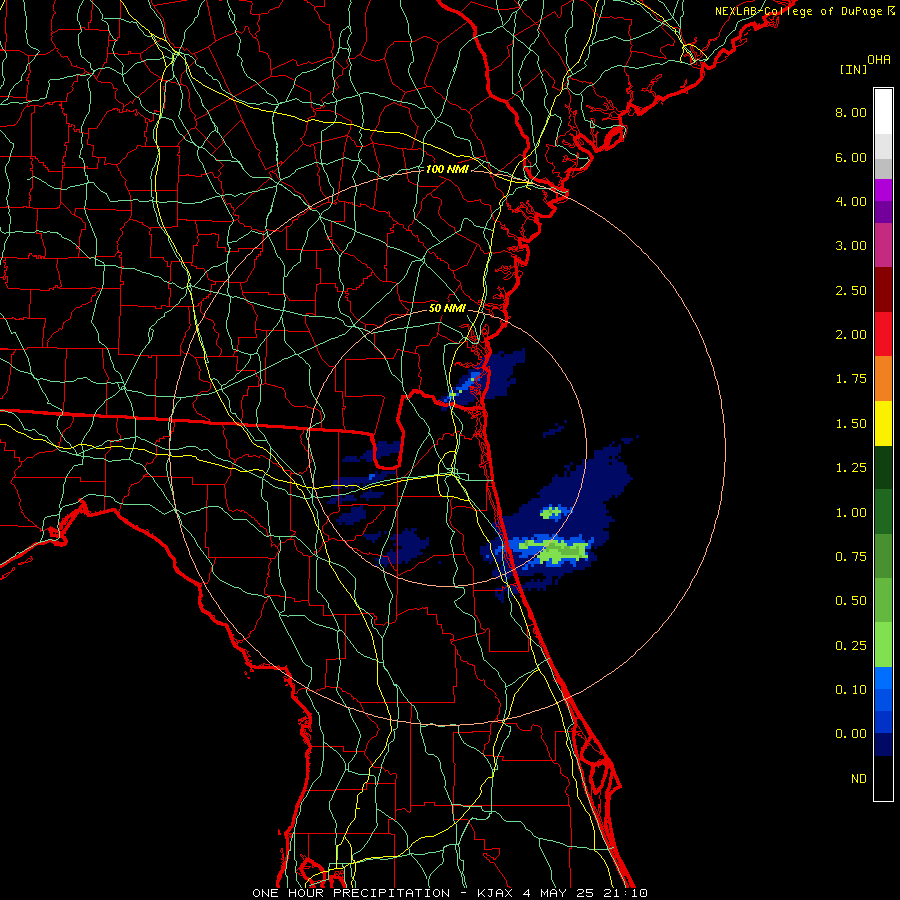Select the 0.50 legend value
Viewport: 900px width, 900px height.
click(851, 601)
